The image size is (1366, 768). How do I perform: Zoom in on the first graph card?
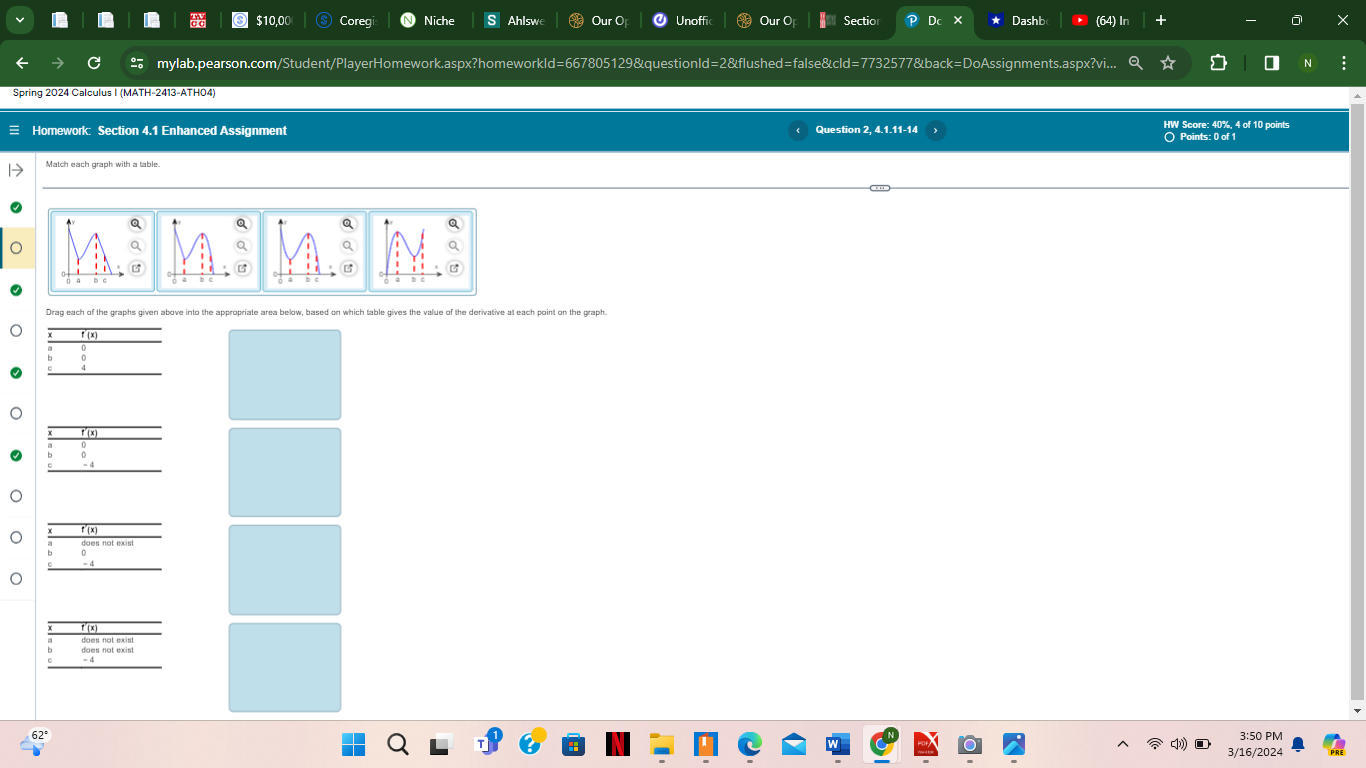[136, 224]
